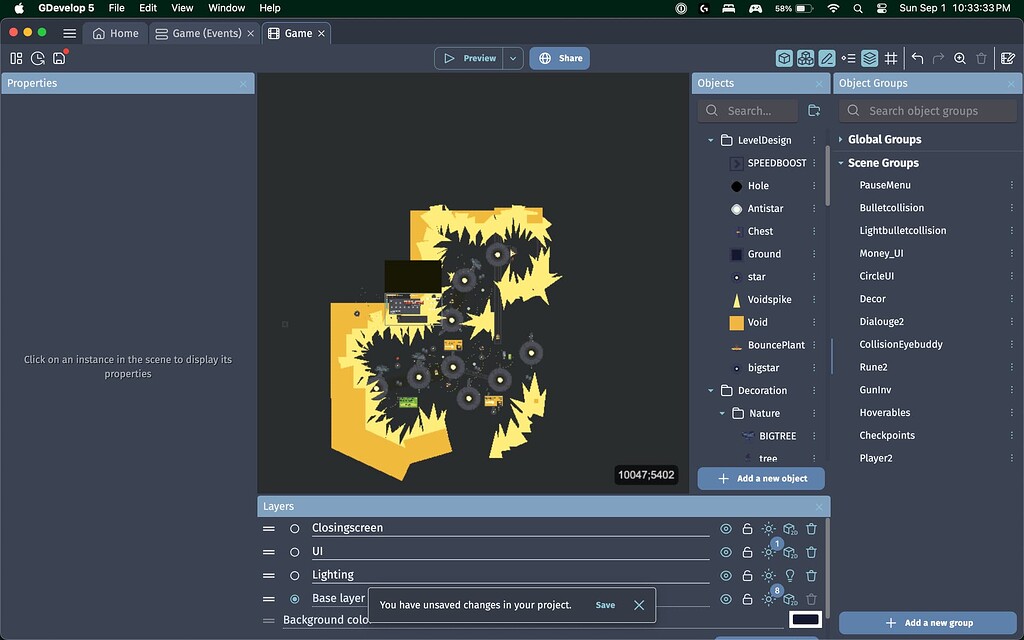Open the Layers panel icon in toolbar
1024x640 pixels.
click(870, 58)
